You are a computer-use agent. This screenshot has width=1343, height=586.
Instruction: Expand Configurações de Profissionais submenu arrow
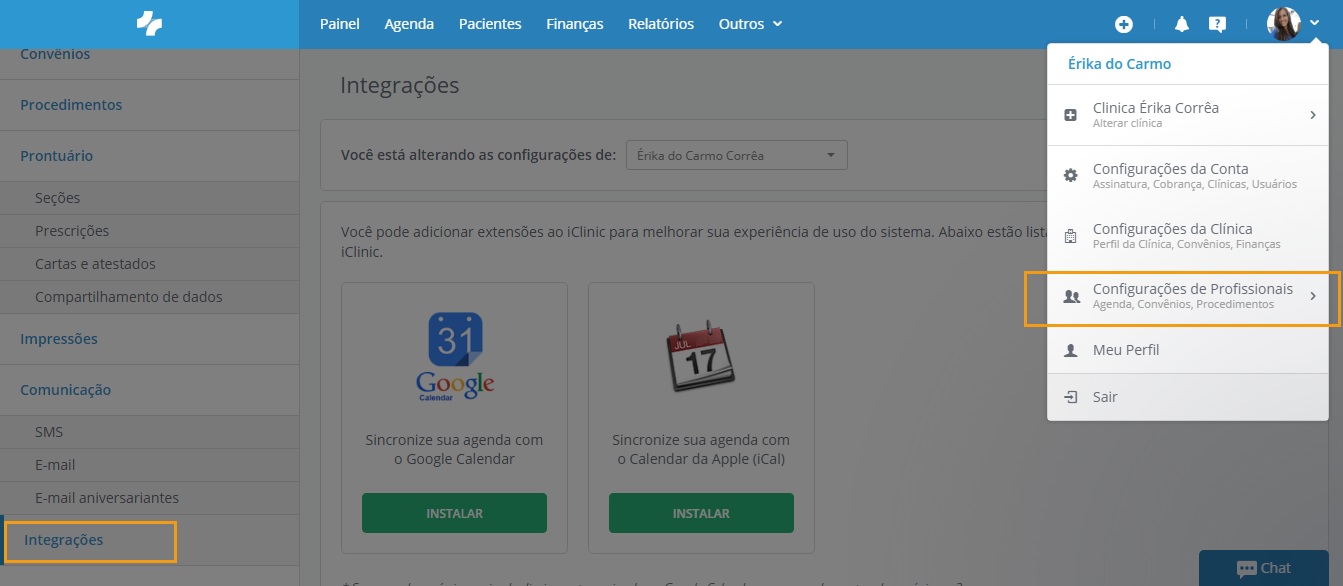(x=1312, y=296)
